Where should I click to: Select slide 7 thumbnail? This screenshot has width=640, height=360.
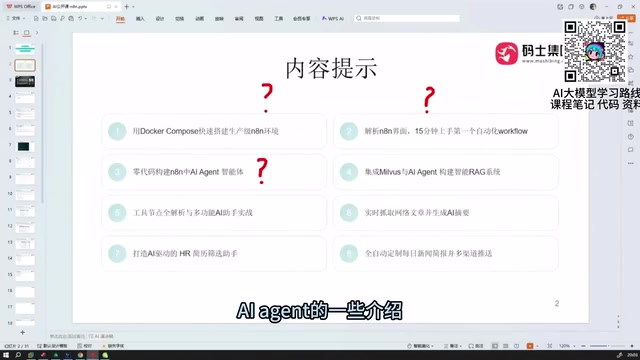point(25,146)
